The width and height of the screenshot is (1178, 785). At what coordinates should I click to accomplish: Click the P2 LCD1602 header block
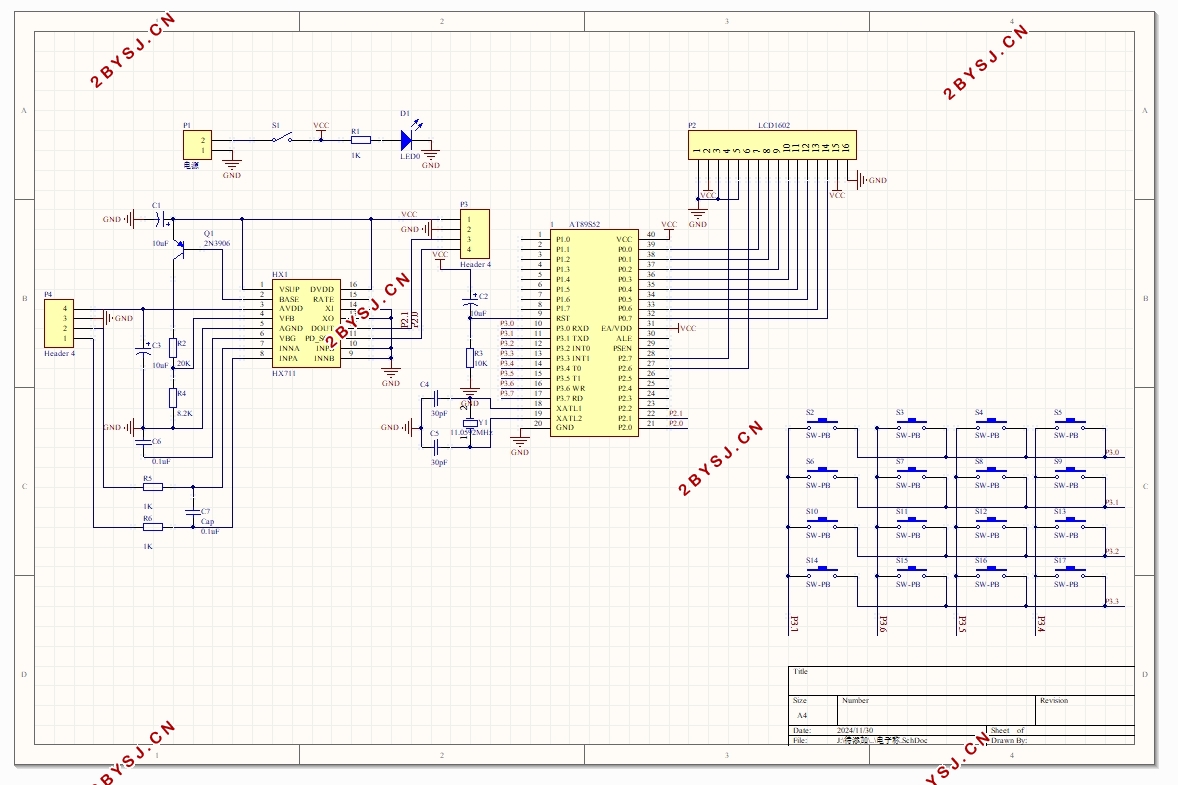[772, 145]
